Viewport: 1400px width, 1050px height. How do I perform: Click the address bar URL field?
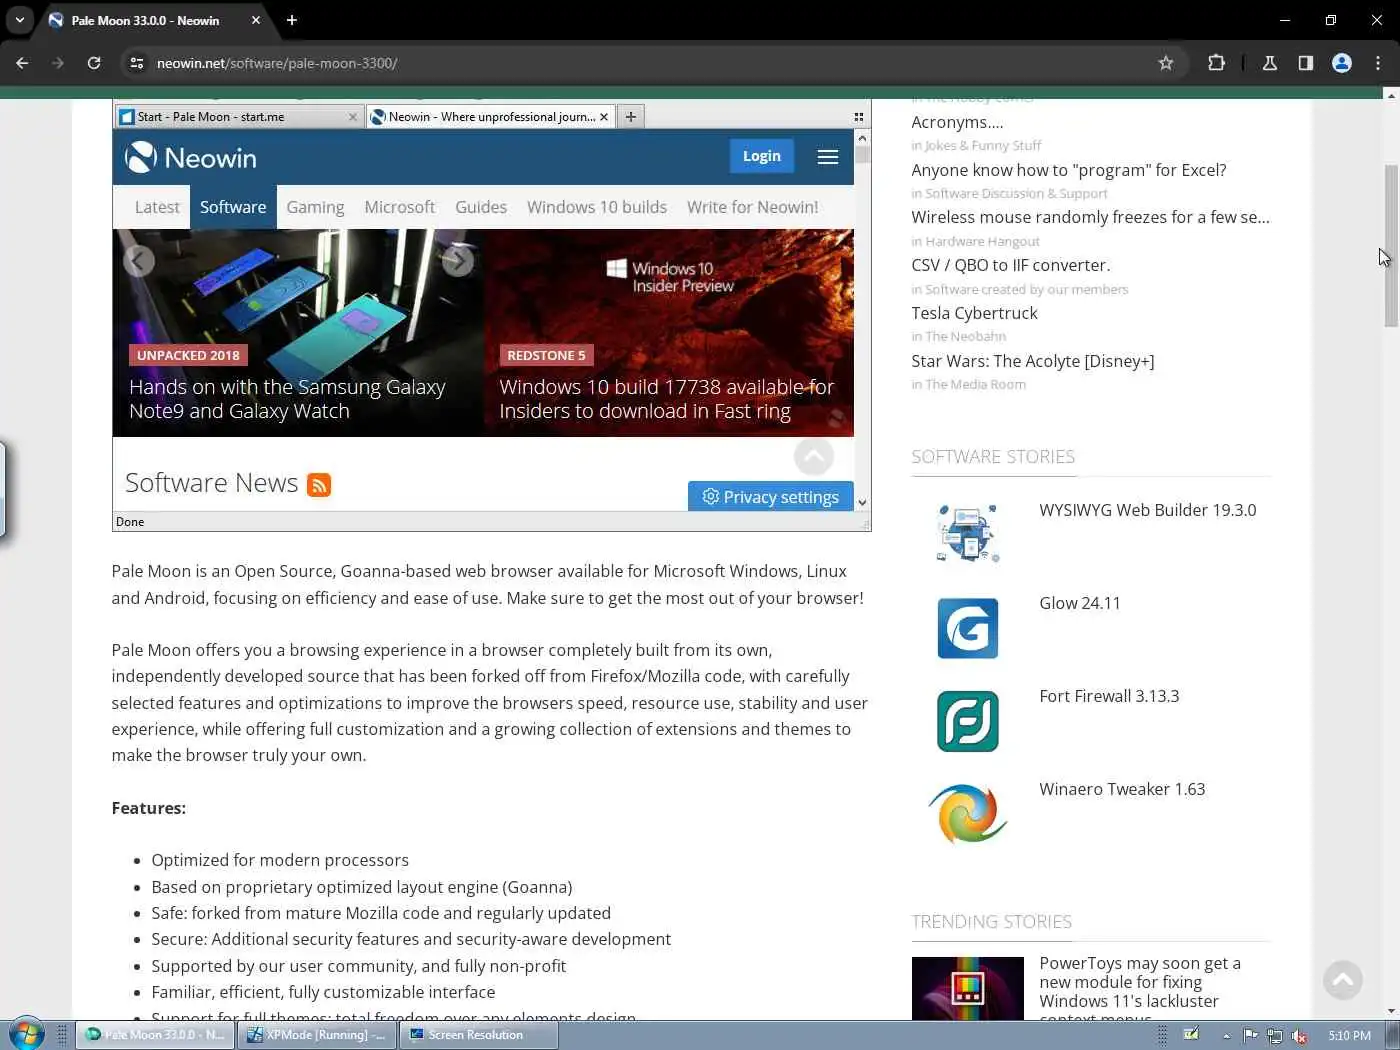click(650, 63)
